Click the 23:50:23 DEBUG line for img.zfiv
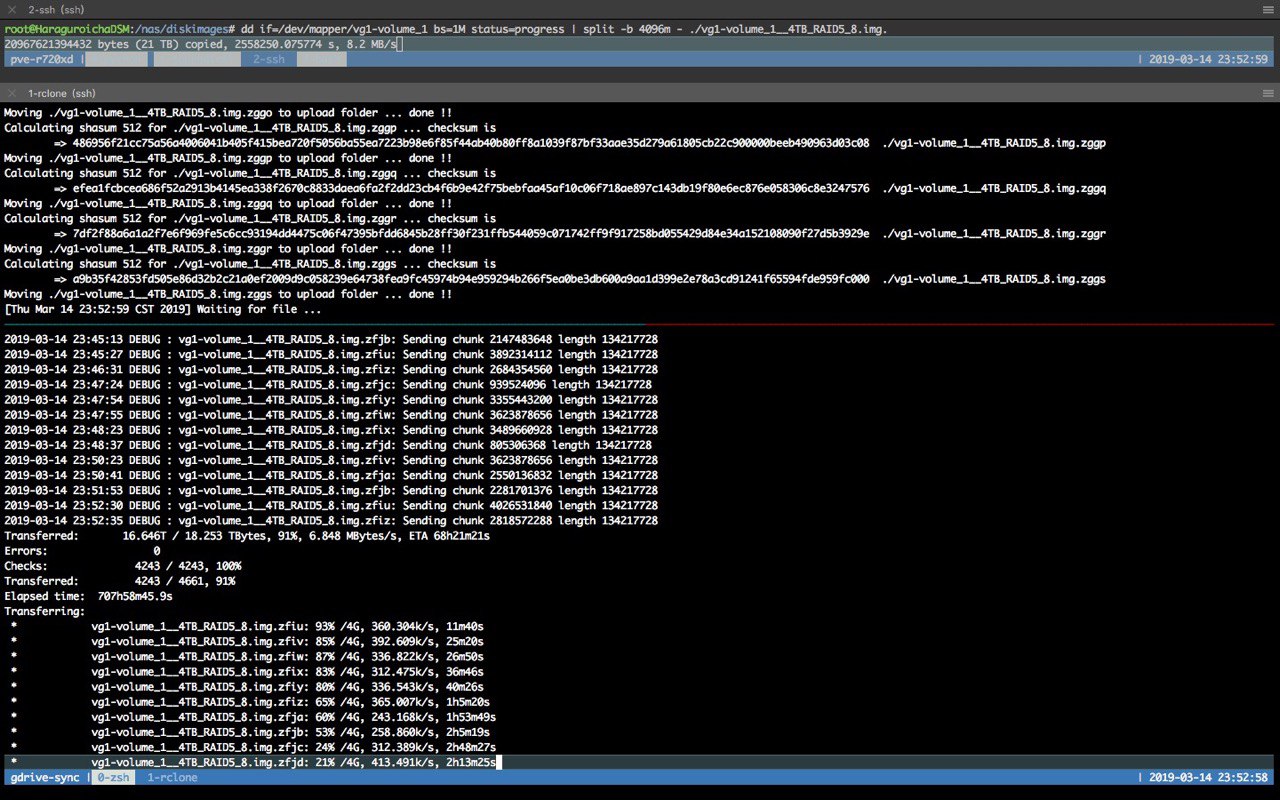Image resolution: width=1280 pixels, height=800 pixels. click(x=331, y=460)
